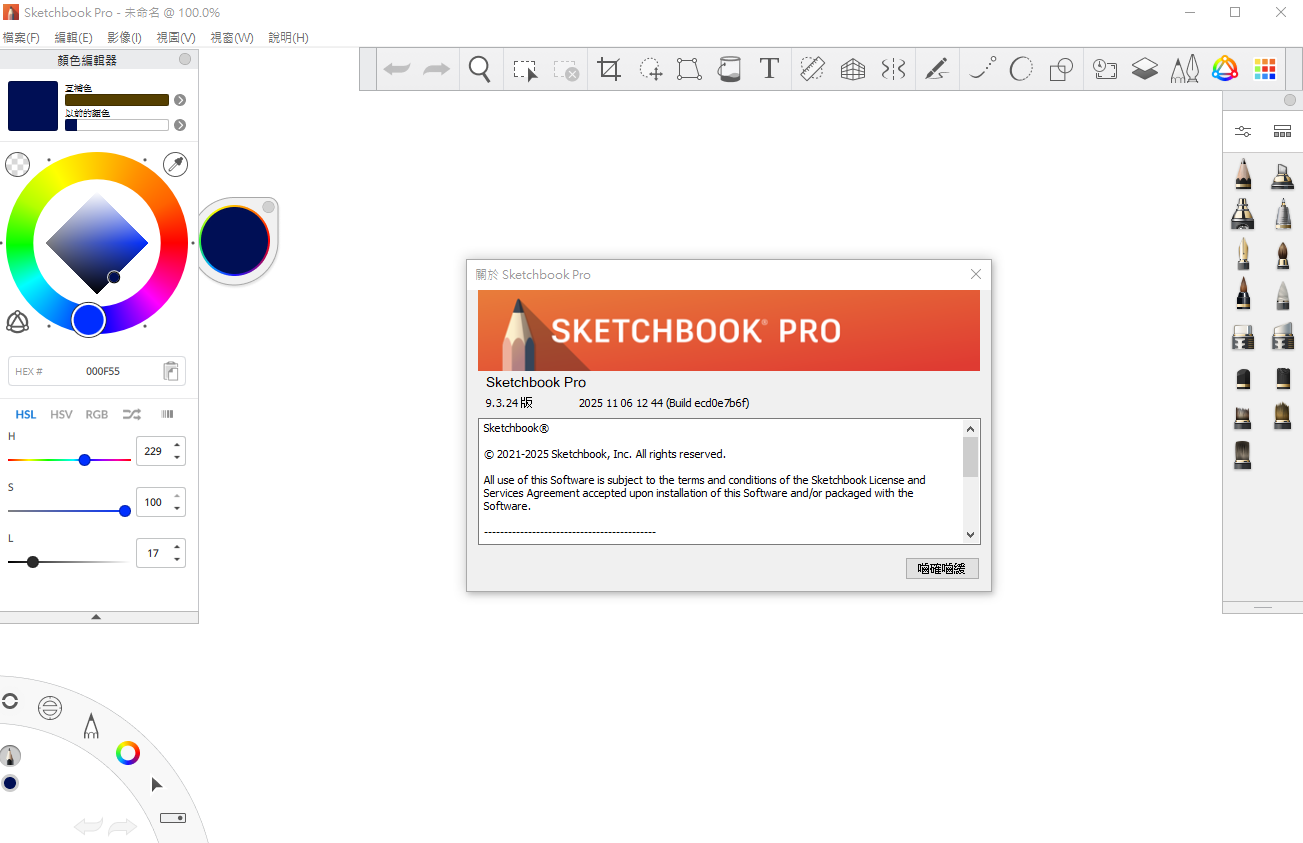Select the Steady Stroke tool
Image resolution: width=1303 pixels, height=843 pixels.
point(936,69)
